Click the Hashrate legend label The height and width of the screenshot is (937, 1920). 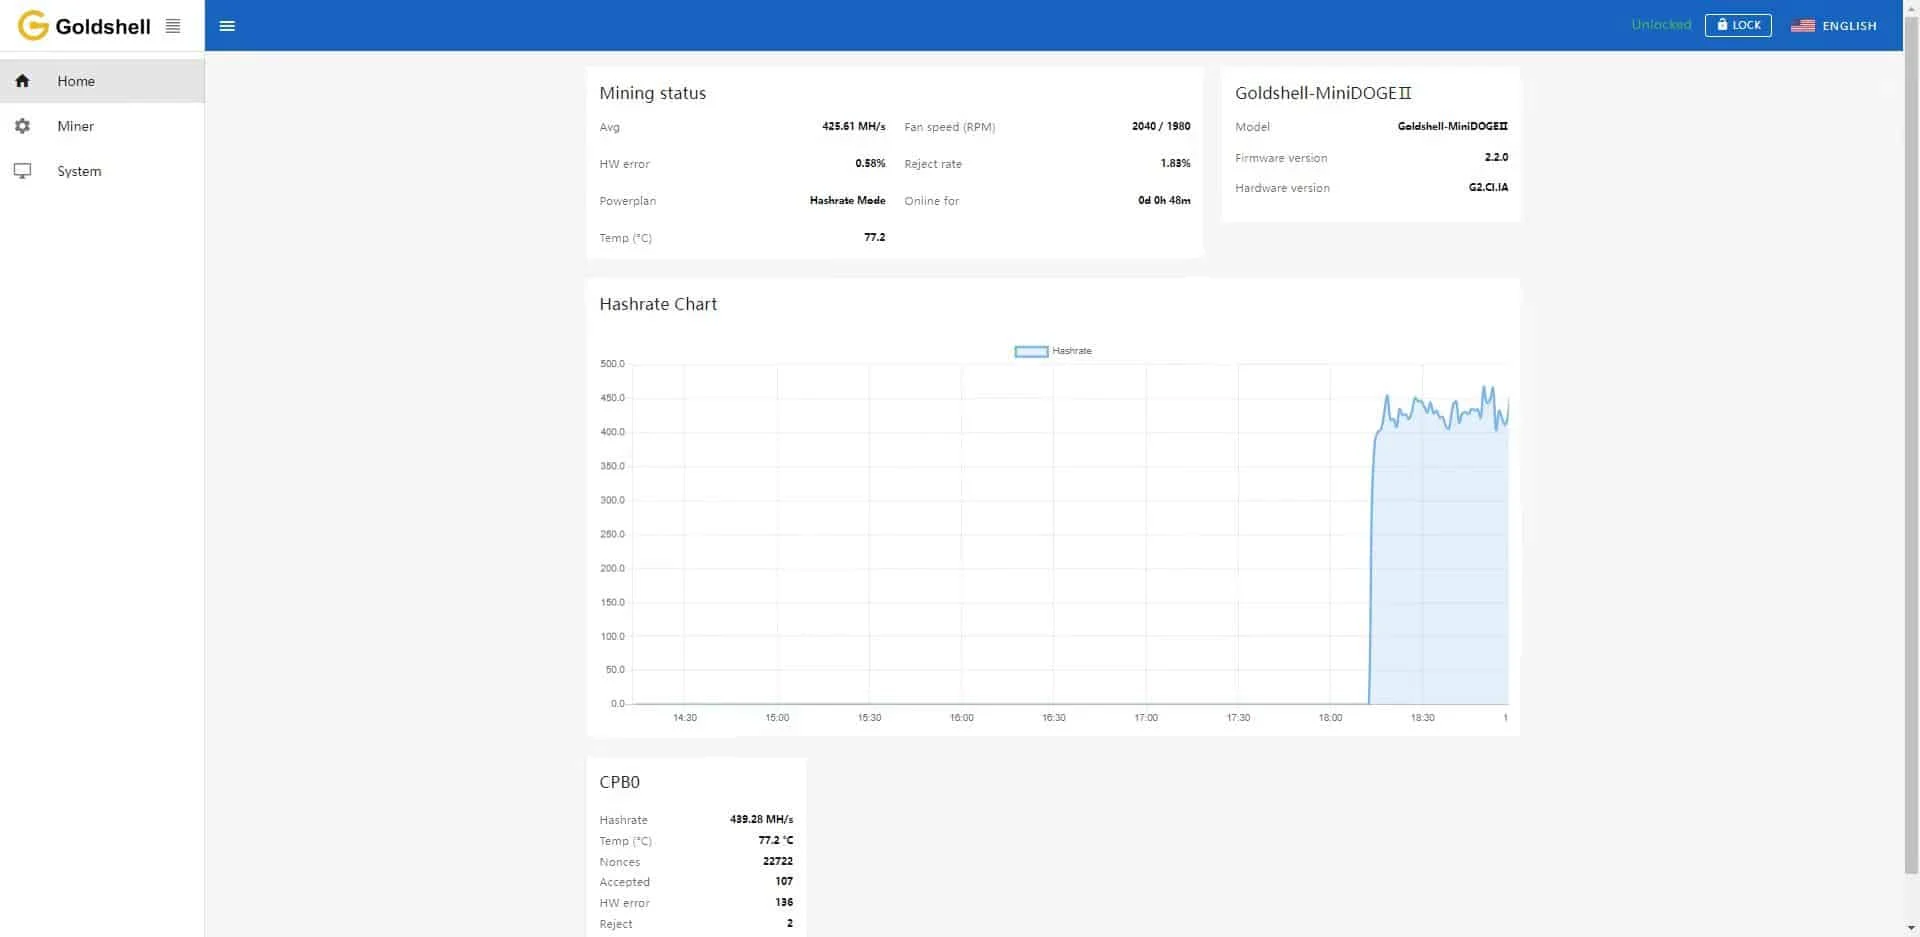click(x=1072, y=351)
